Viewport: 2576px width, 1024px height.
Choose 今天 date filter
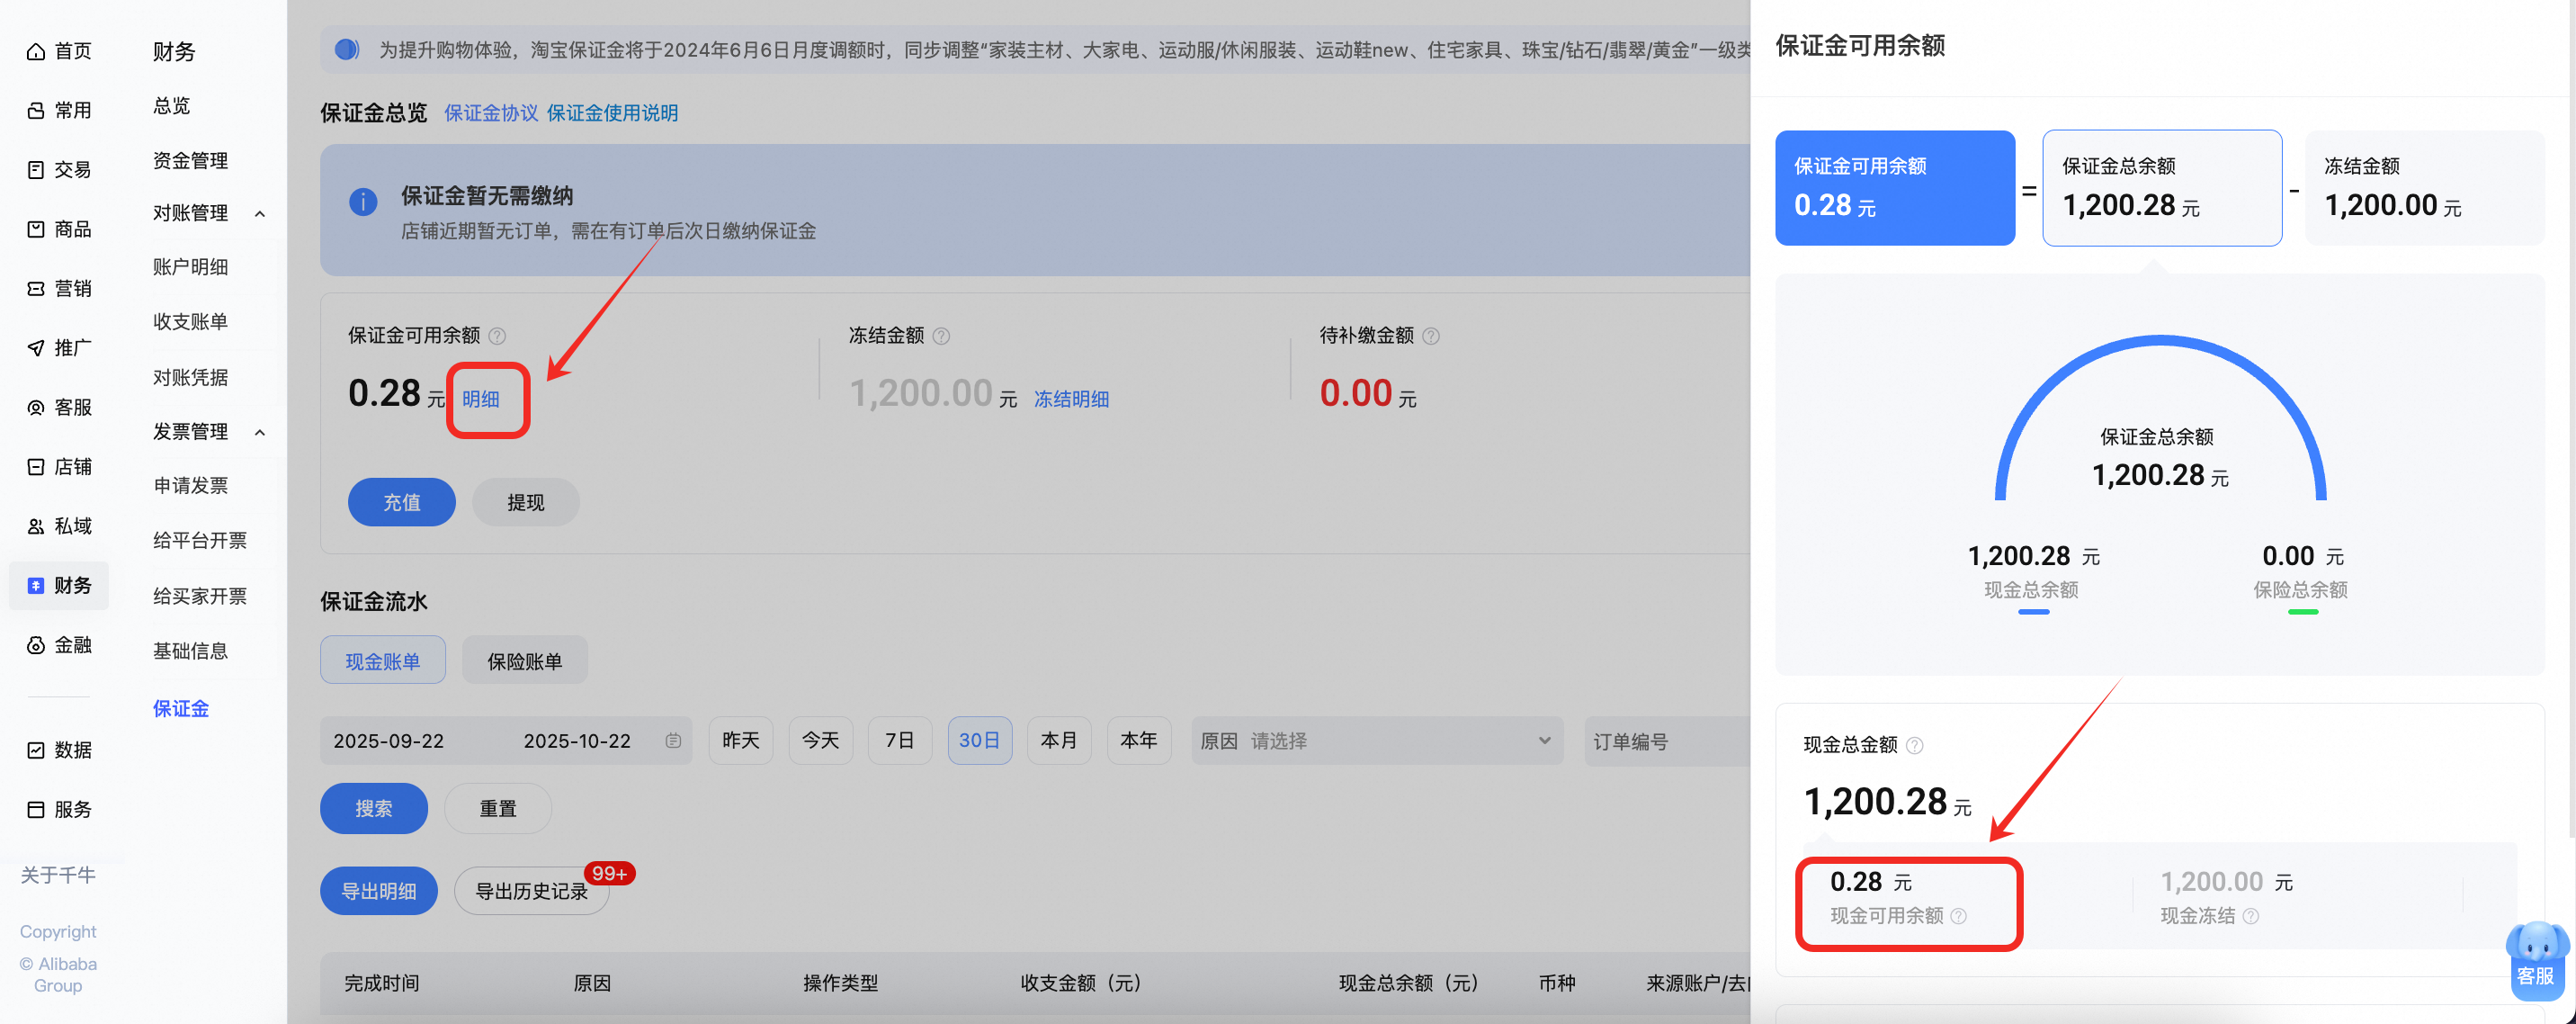point(821,741)
